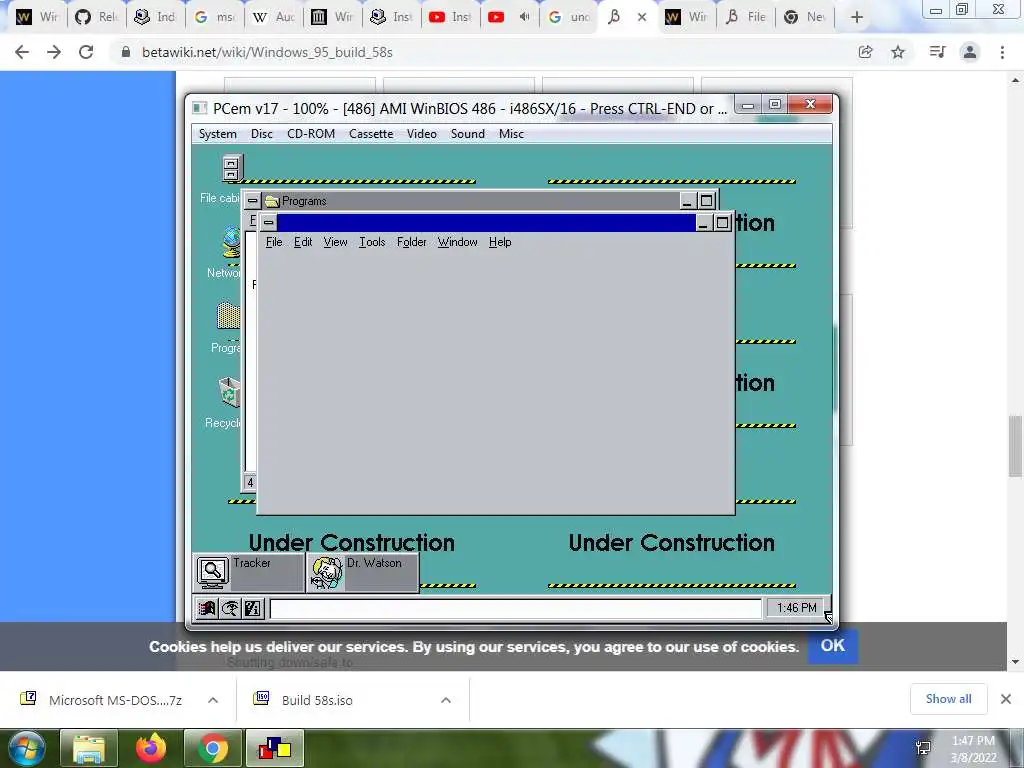The width and height of the screenshot is (1024, 768).
Task: Switch to the Google 'ms' tab
Action: (x=215, y=17)
